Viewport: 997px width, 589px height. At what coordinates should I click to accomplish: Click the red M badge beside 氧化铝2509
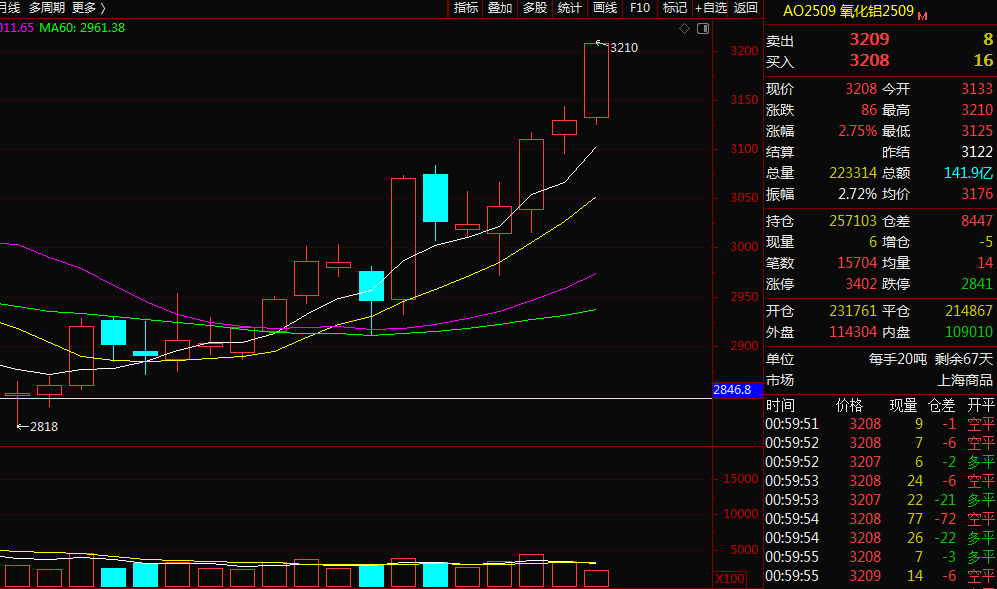click(922, 16)
